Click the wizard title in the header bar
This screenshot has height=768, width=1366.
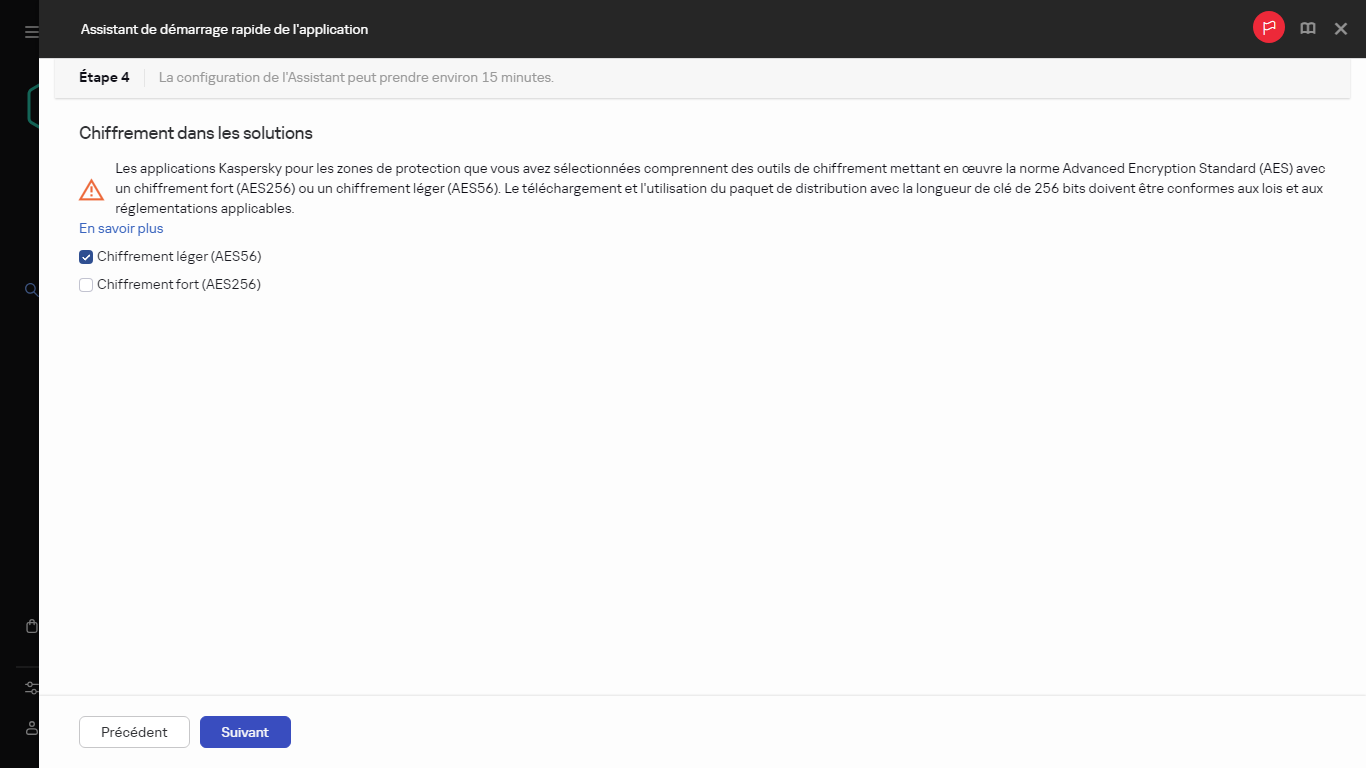(224, 29)
